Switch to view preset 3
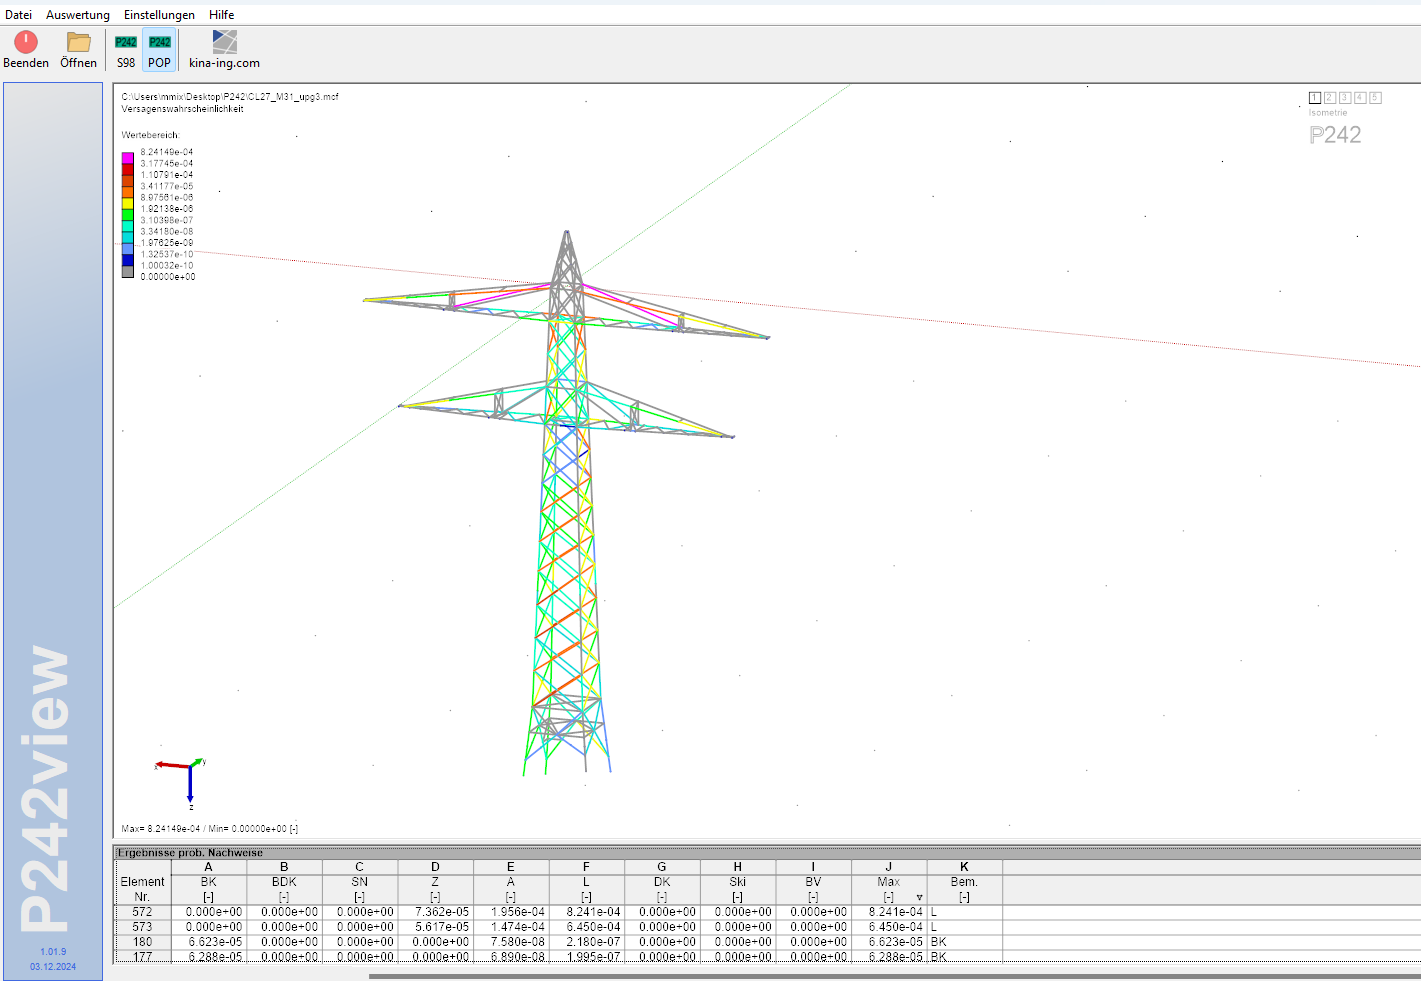The image size is (1421, 981). coord(1345,98)
